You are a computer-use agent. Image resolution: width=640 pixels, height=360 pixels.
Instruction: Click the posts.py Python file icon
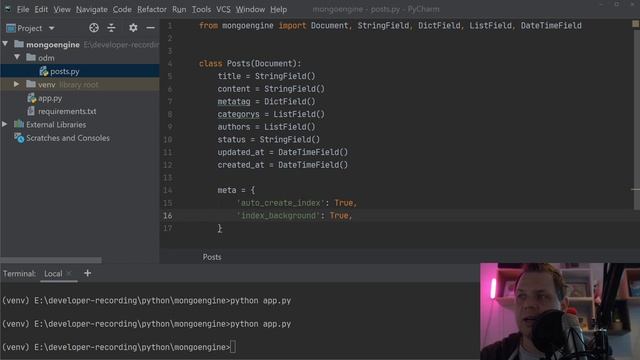click(x=44, y=71)
